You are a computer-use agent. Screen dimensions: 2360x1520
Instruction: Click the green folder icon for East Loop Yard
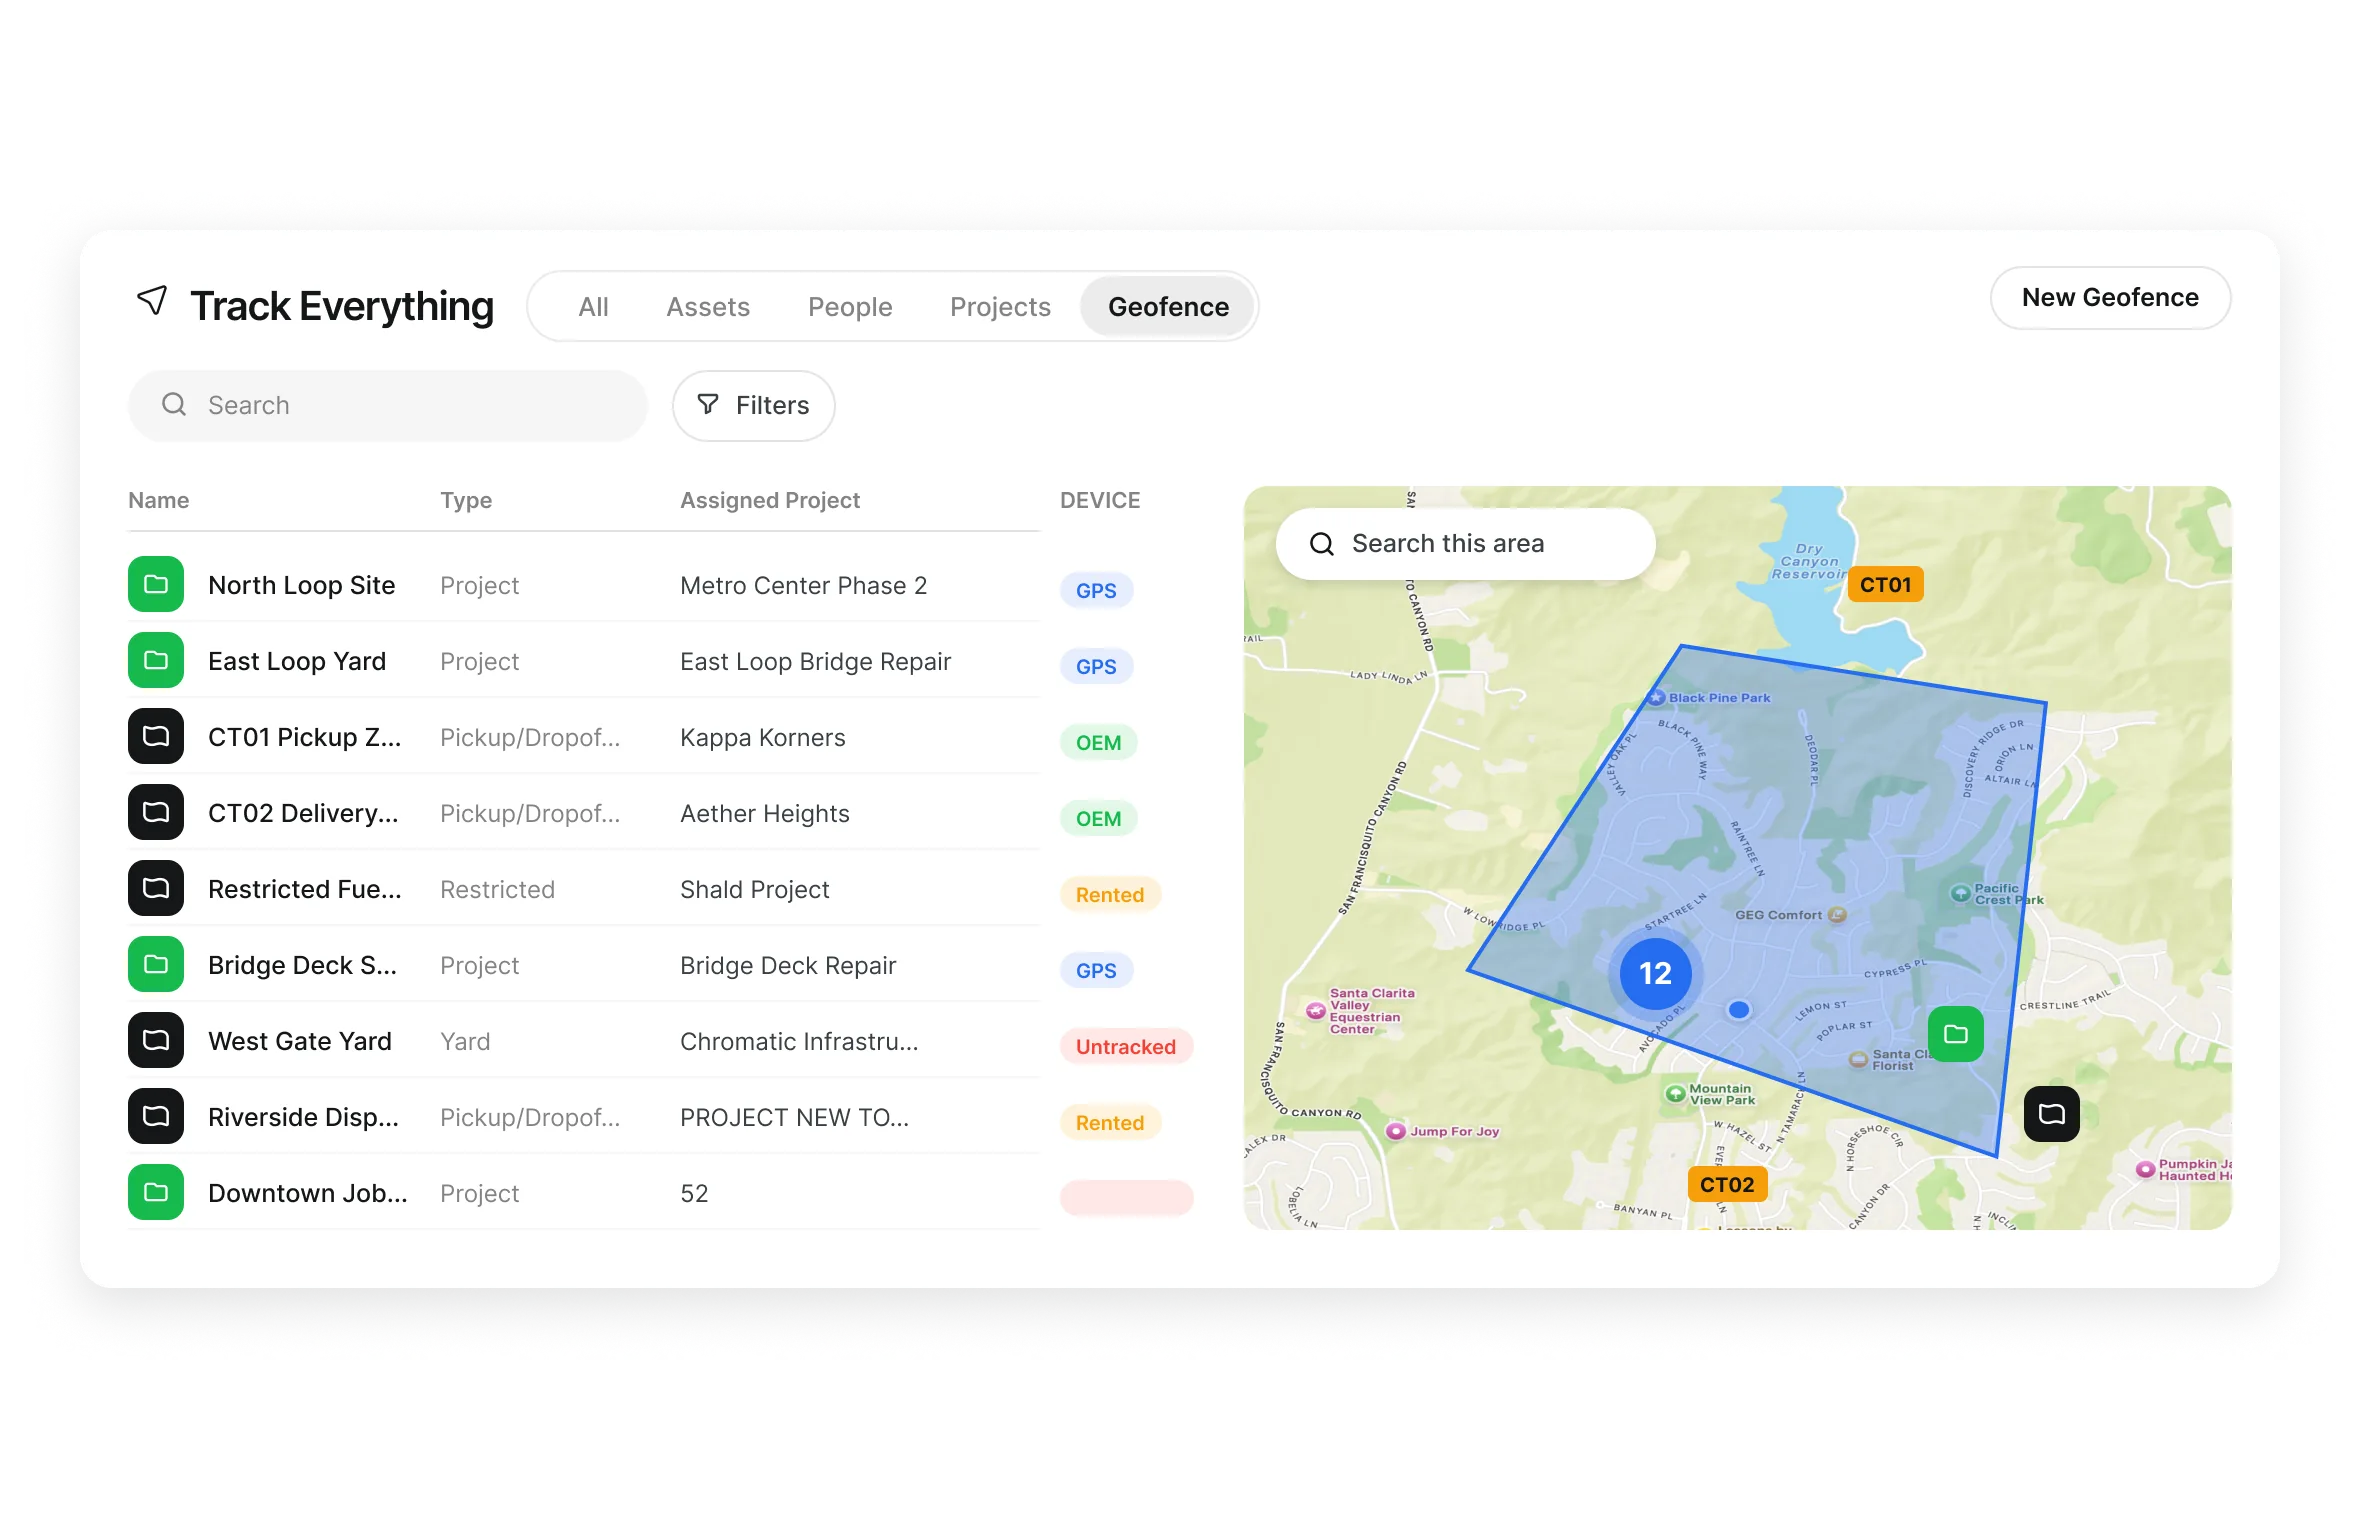click(x=156, y=660)
